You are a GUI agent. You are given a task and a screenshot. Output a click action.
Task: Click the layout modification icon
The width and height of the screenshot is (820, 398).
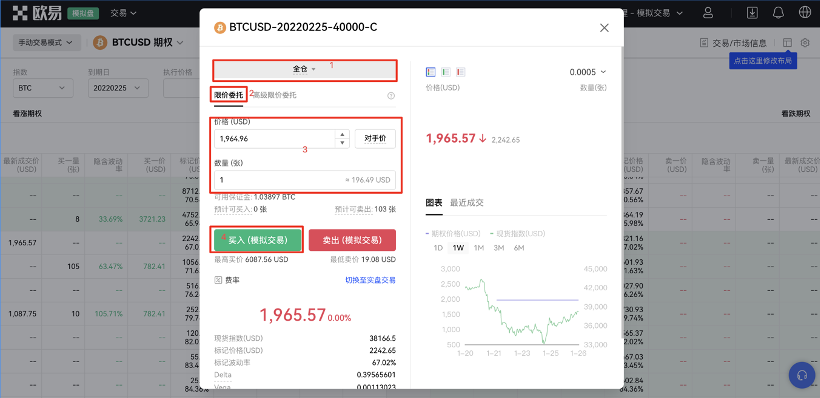[x=788, y=42]
